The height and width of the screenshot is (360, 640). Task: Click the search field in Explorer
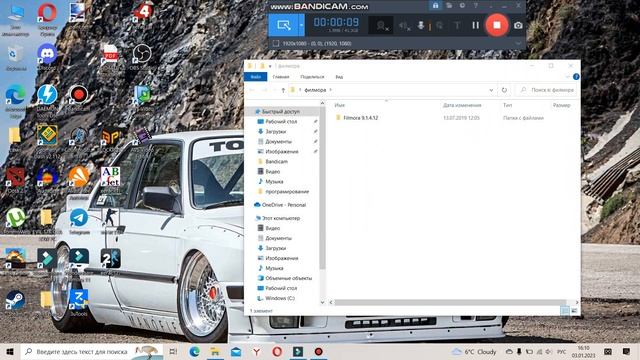click(x=547, y=90)
